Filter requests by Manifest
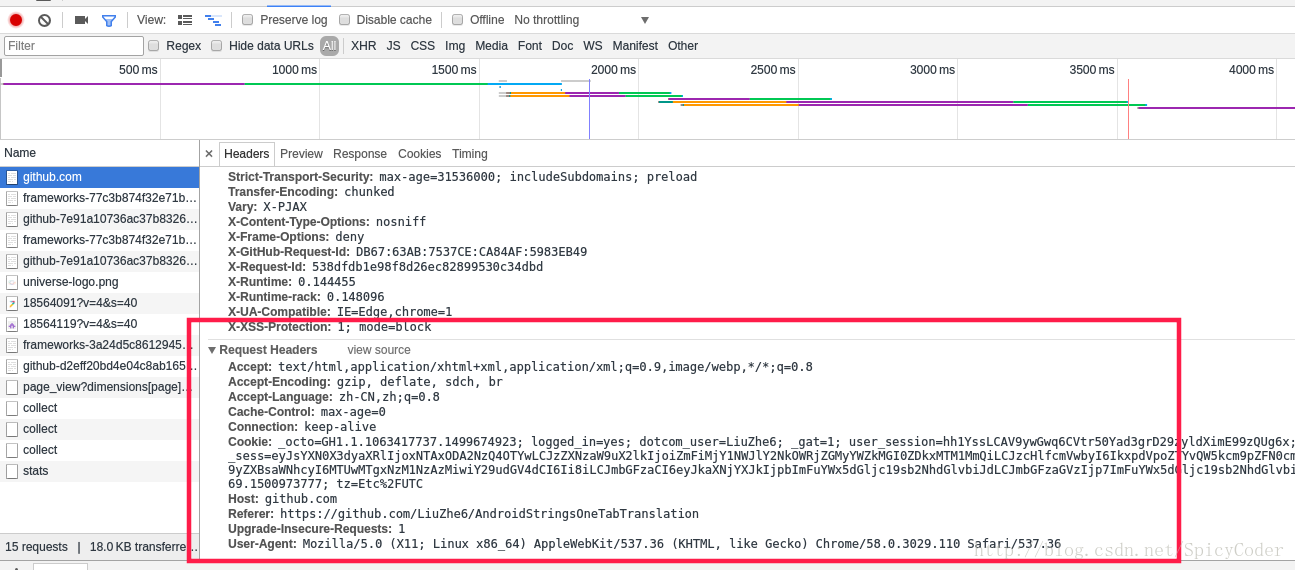The width and height of the screenshot is (1295, 570). click(635, 46)
